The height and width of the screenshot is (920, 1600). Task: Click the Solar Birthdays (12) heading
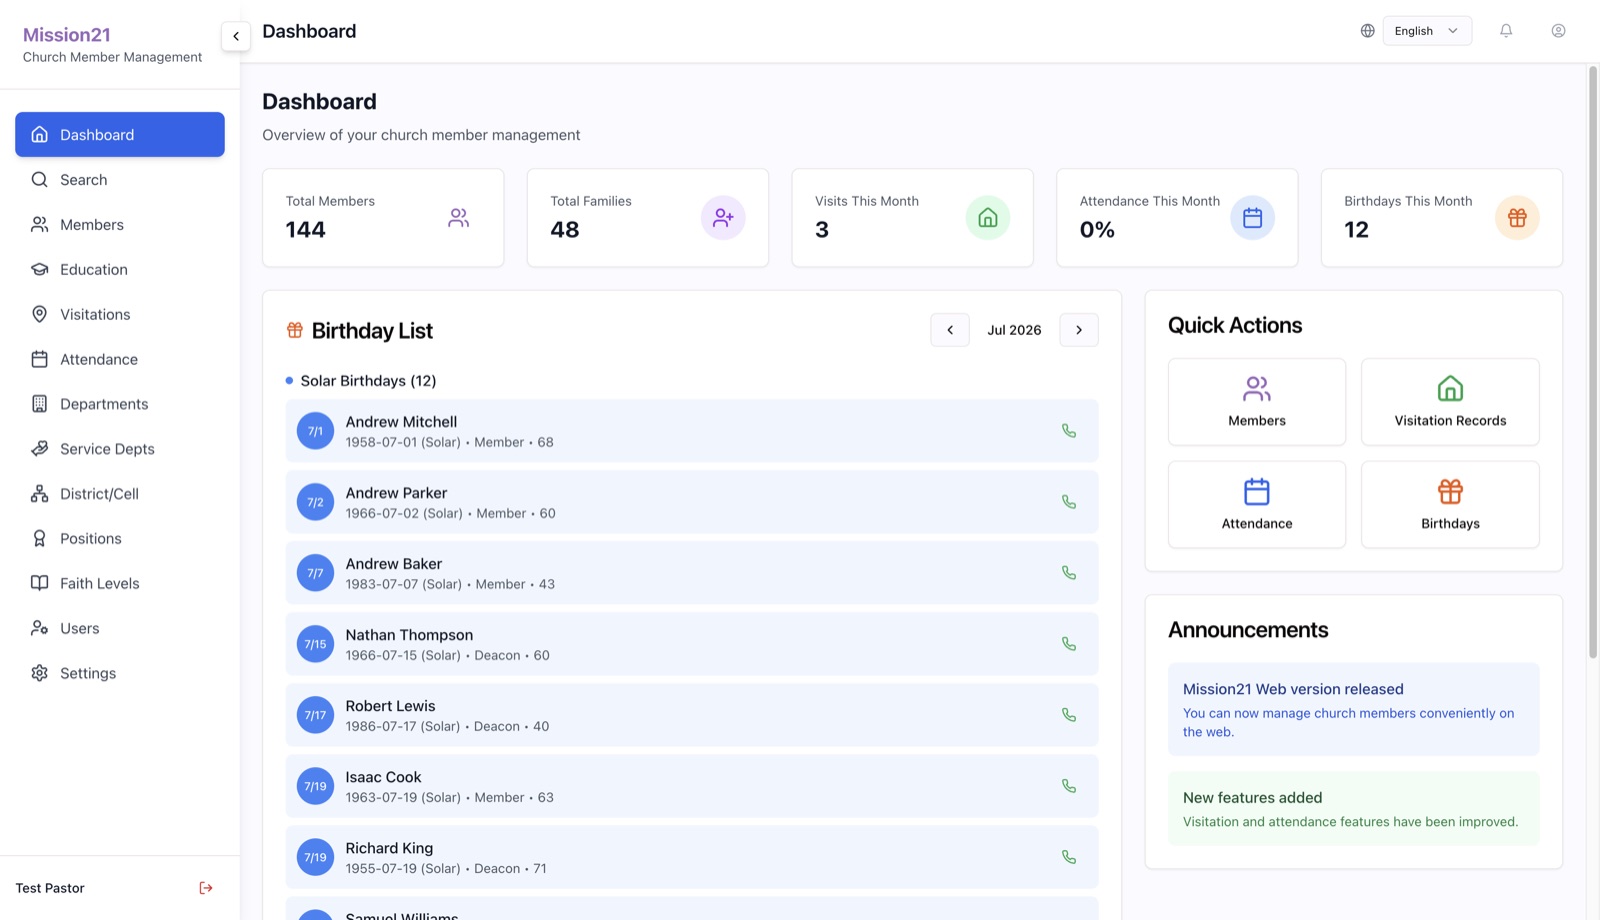(368, 381)
